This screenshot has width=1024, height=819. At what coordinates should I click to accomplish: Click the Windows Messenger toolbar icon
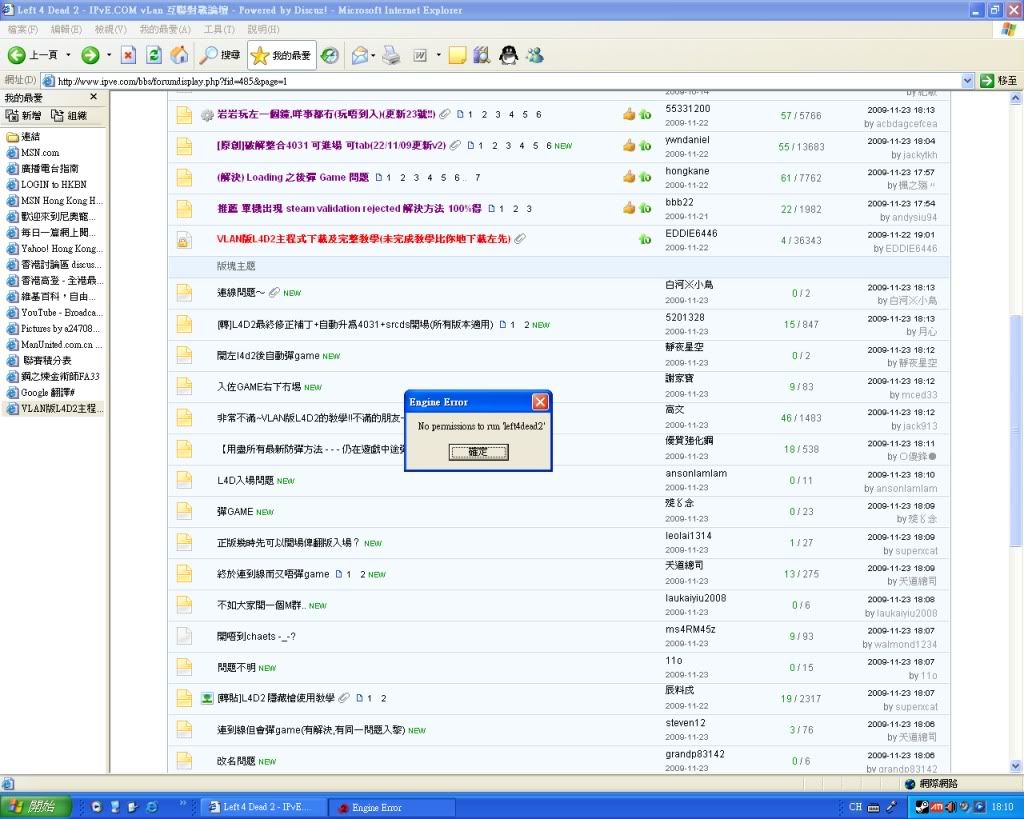535,55
